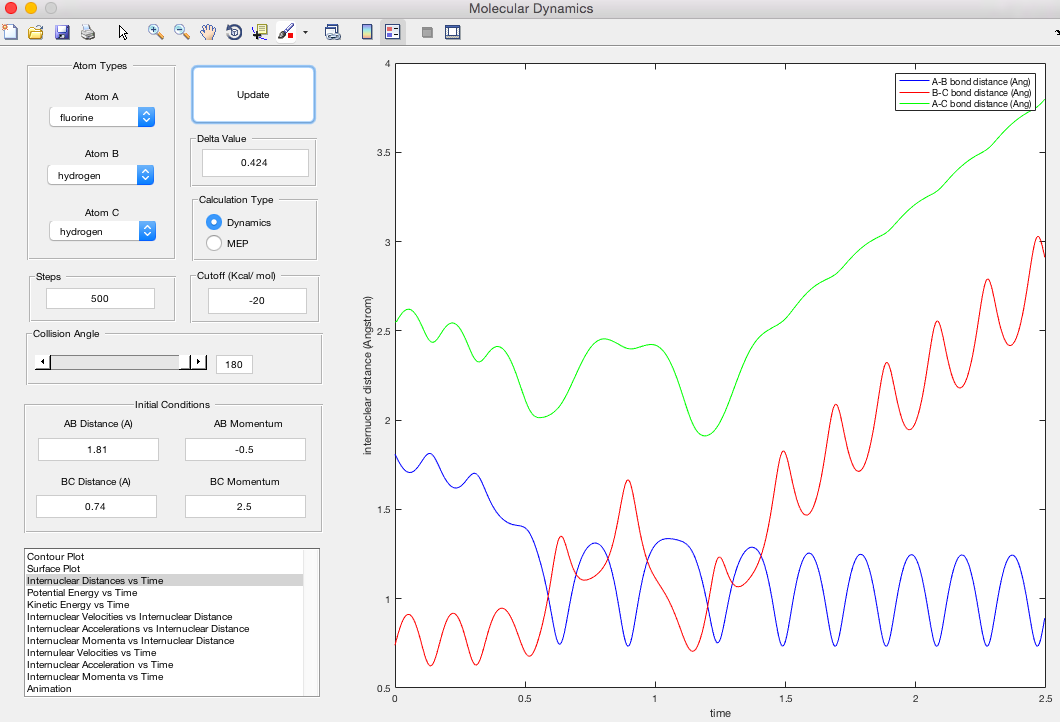Activate the Pan hand tool
This screenshot has height=722, width=1060.
[x=208, y=32]
